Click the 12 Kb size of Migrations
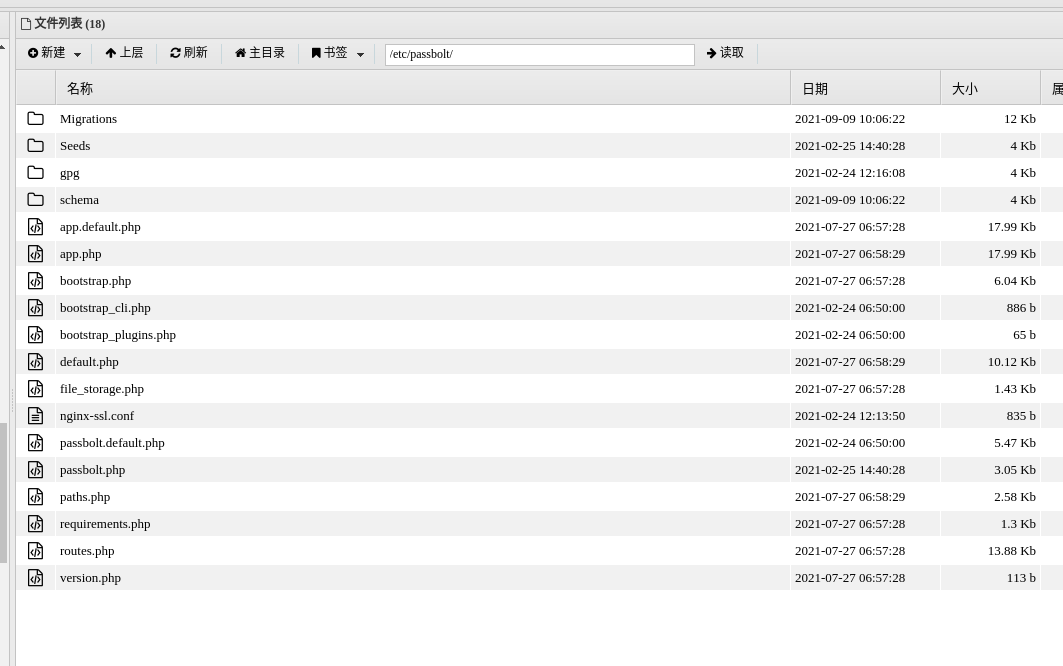Image resolution: width=1063 pixels, height=666 pixels. coord(1020,119)
